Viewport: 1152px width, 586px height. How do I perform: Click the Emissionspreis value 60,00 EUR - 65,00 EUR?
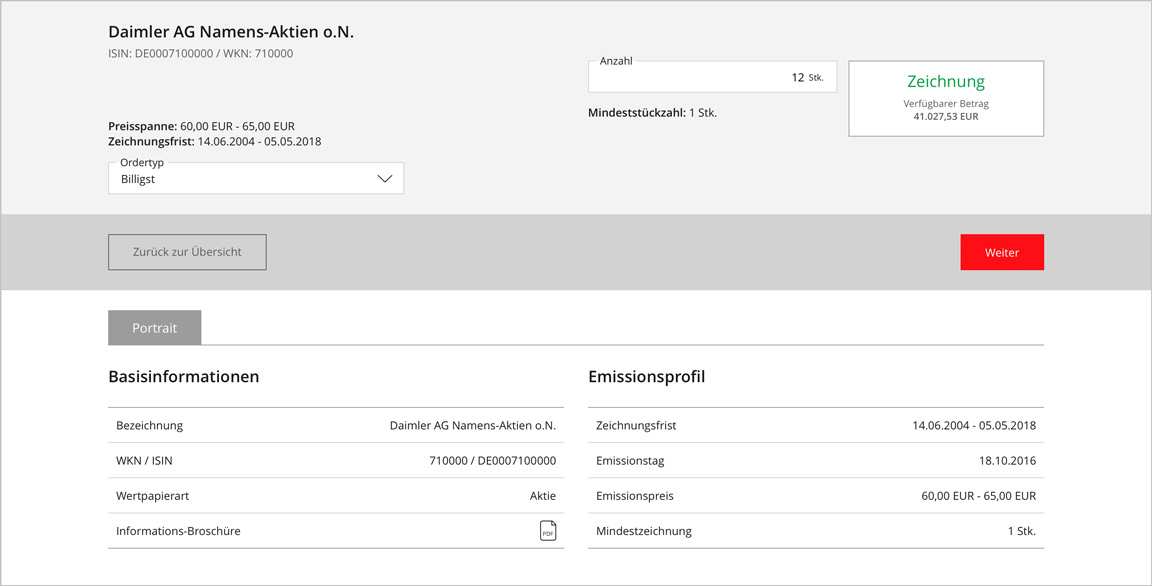pos(979,496)
